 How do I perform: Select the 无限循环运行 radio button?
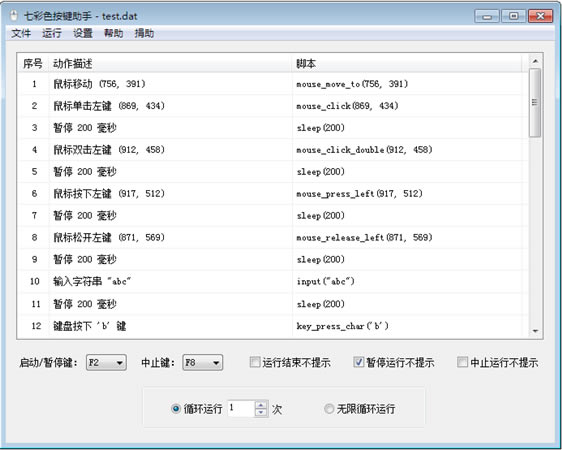click(329, 408)
